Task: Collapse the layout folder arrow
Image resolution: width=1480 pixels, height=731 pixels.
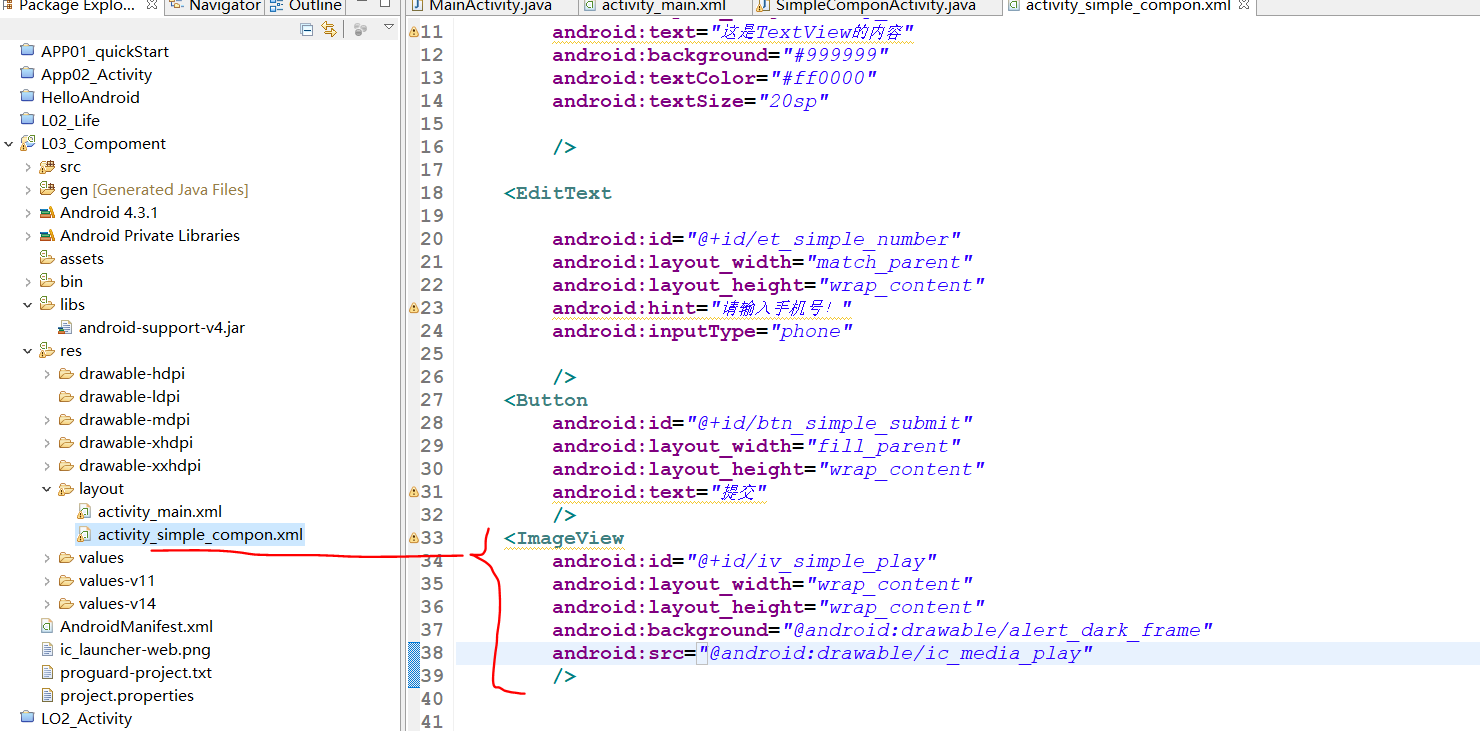Action: coord(47,488)
